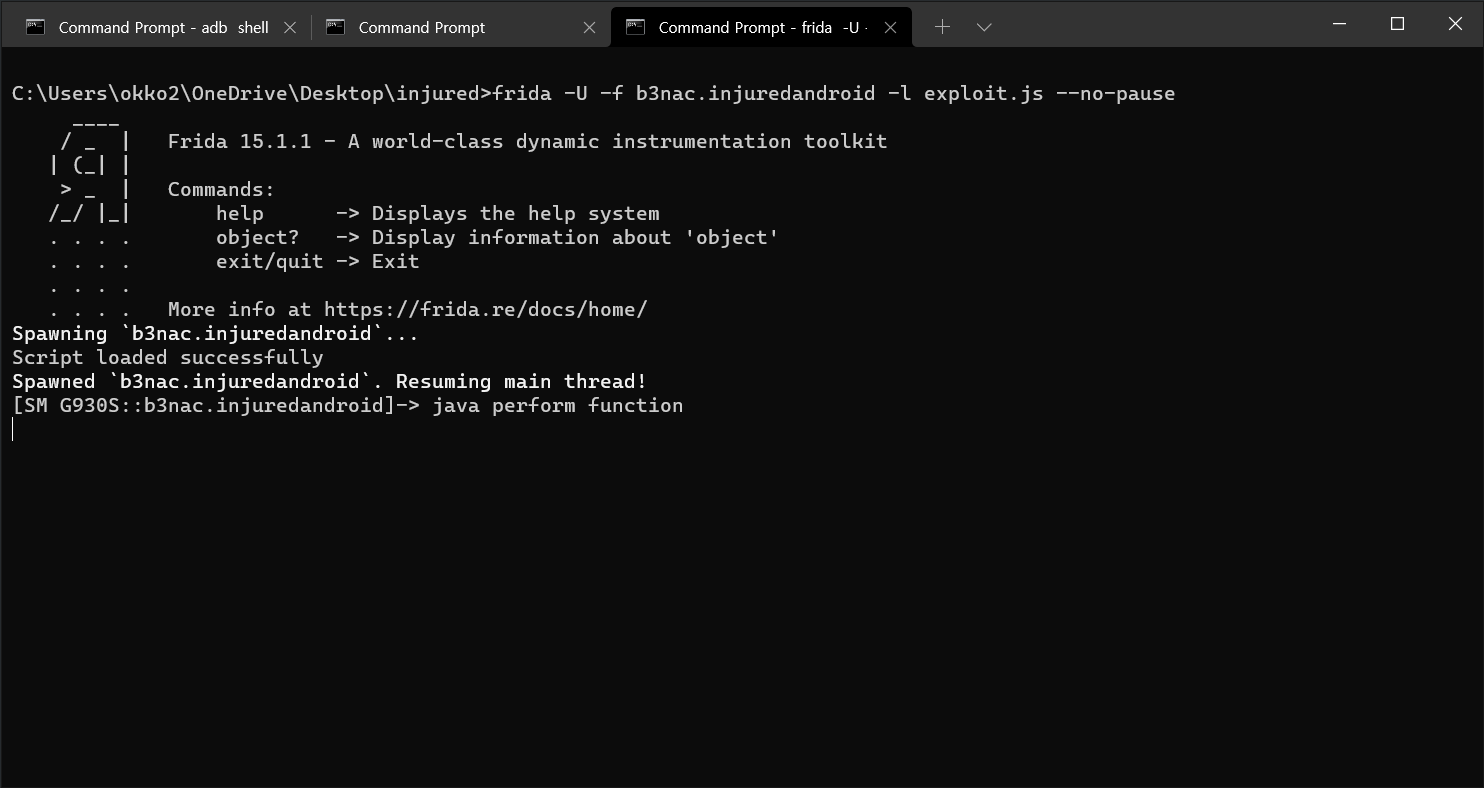Click the 'java perform function' input text

pos(558,405)
